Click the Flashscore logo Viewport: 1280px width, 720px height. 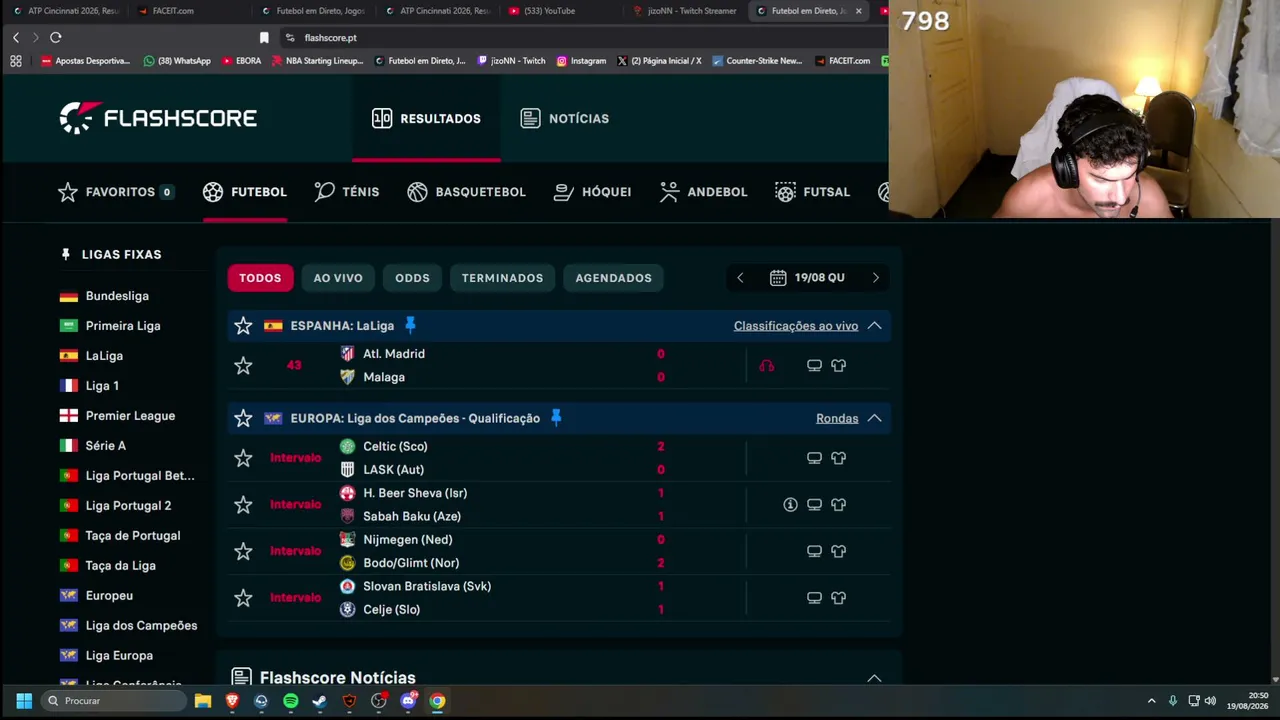coord(158,118)
